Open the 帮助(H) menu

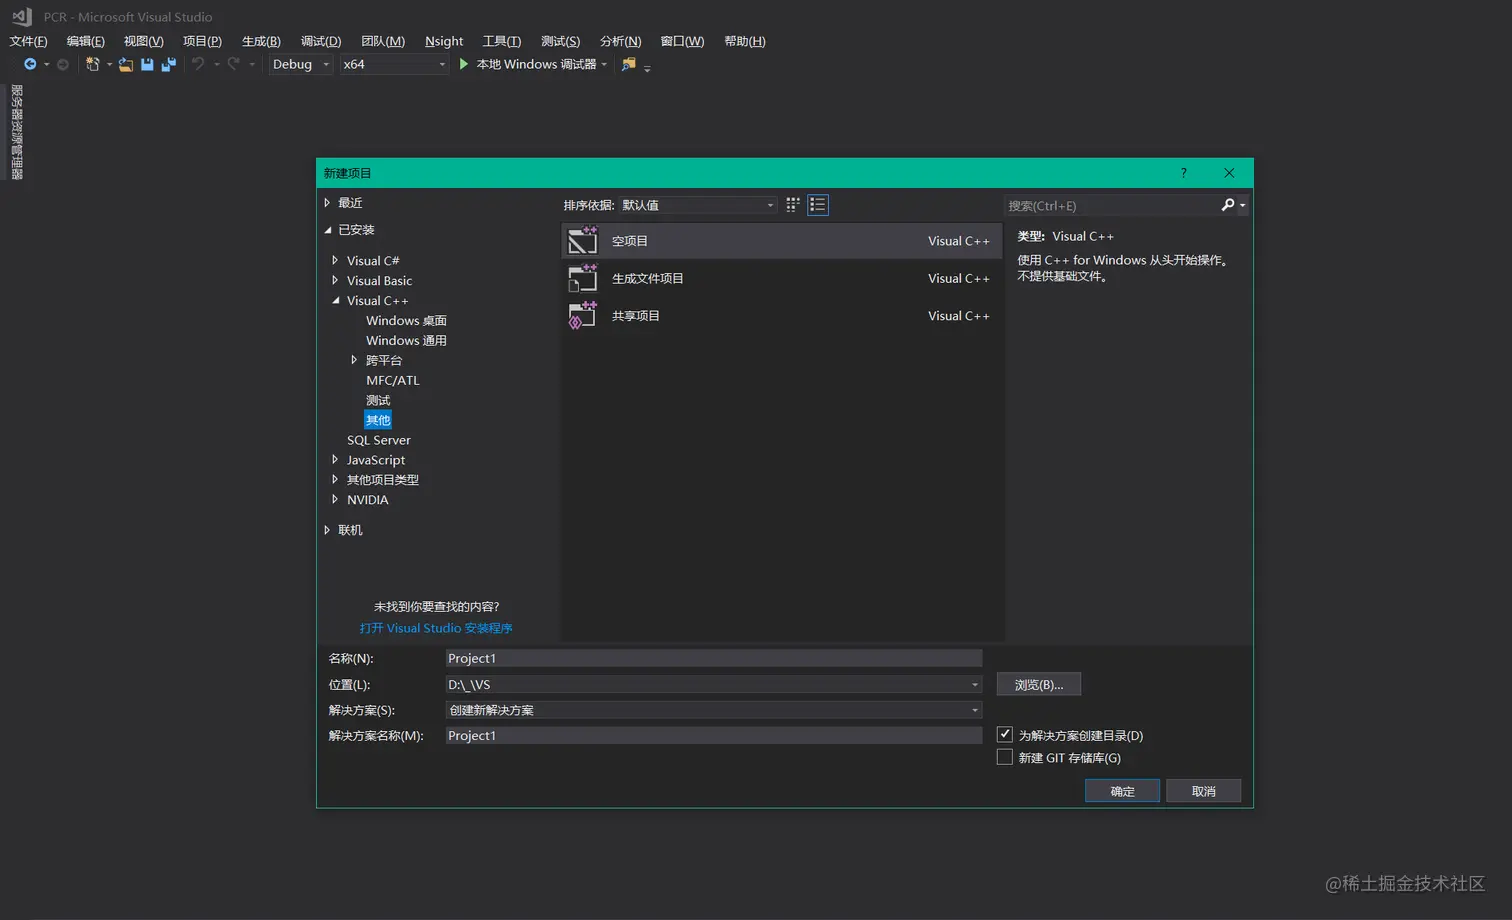click(745, 41)
